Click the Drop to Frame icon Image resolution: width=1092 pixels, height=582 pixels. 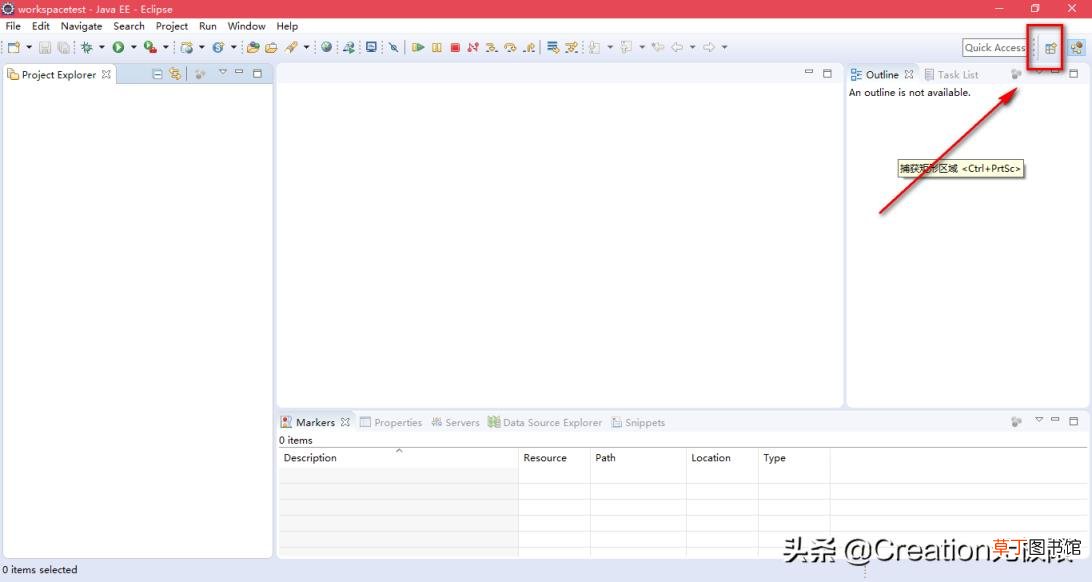pyautogui.click(x=553, y=47)
